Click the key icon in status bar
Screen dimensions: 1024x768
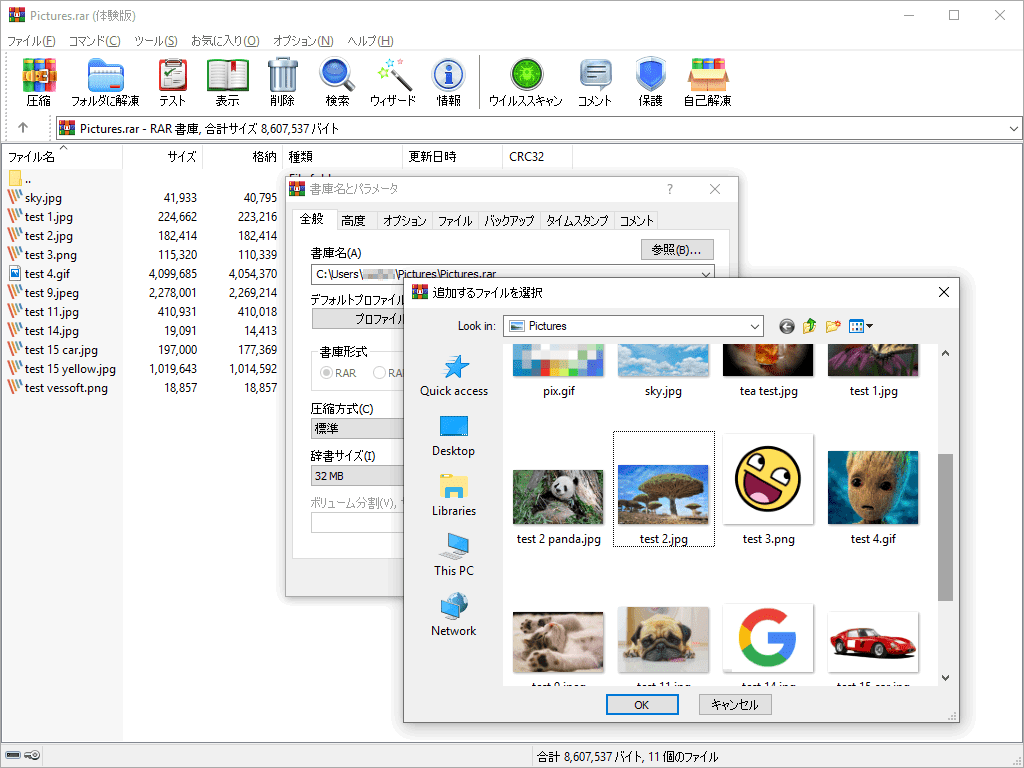tap(32, 756)
